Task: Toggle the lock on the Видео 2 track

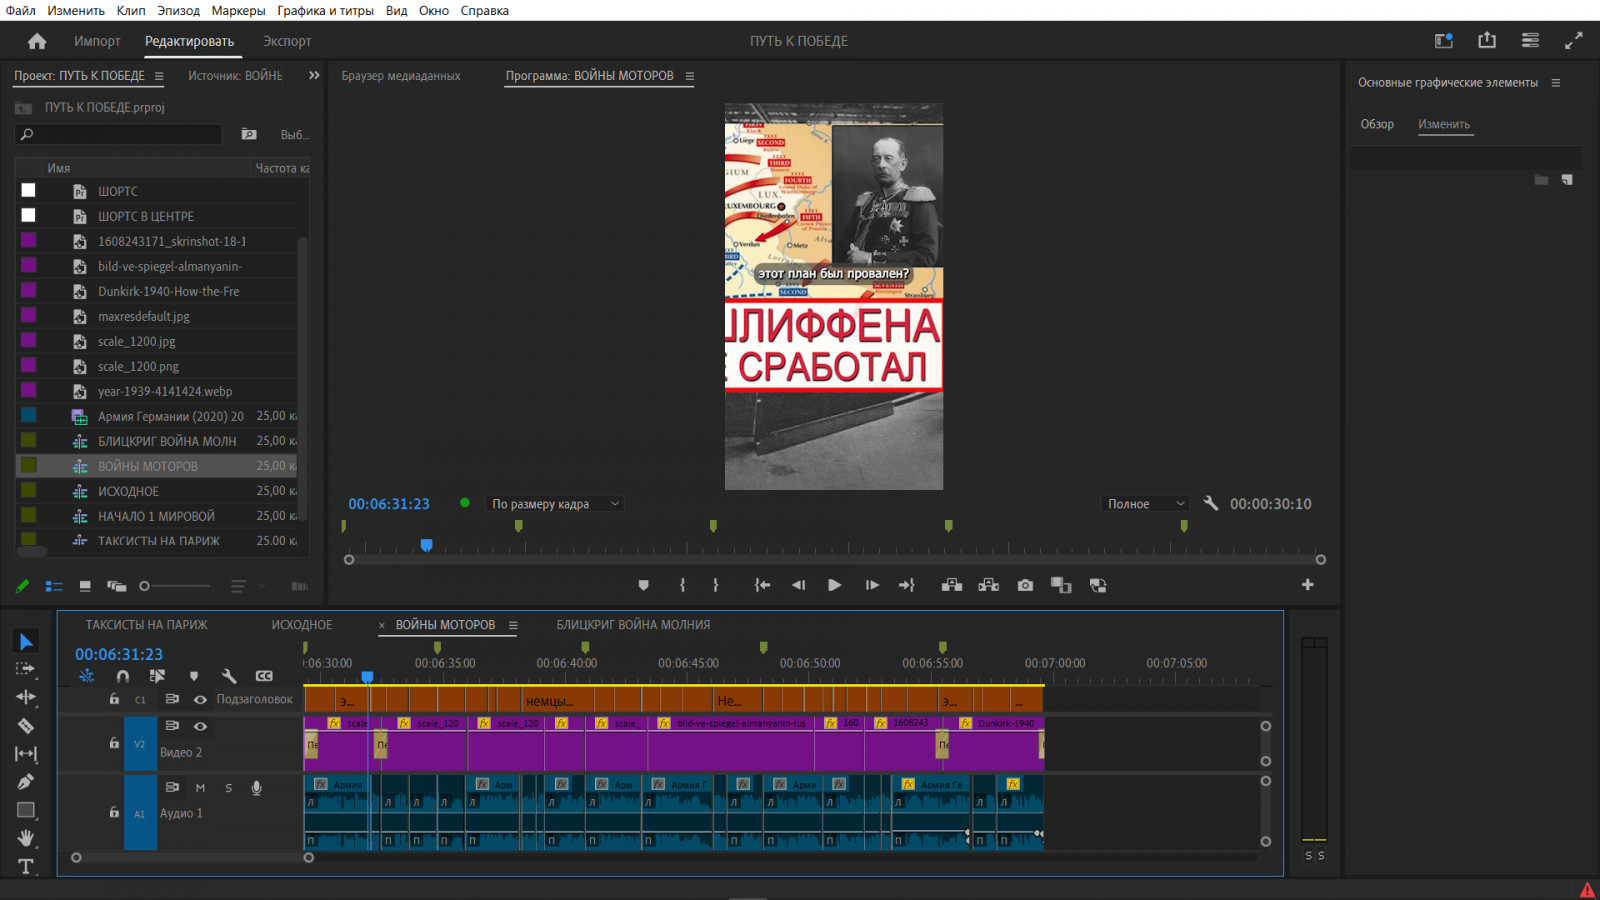Action: [x=114, y=743]
